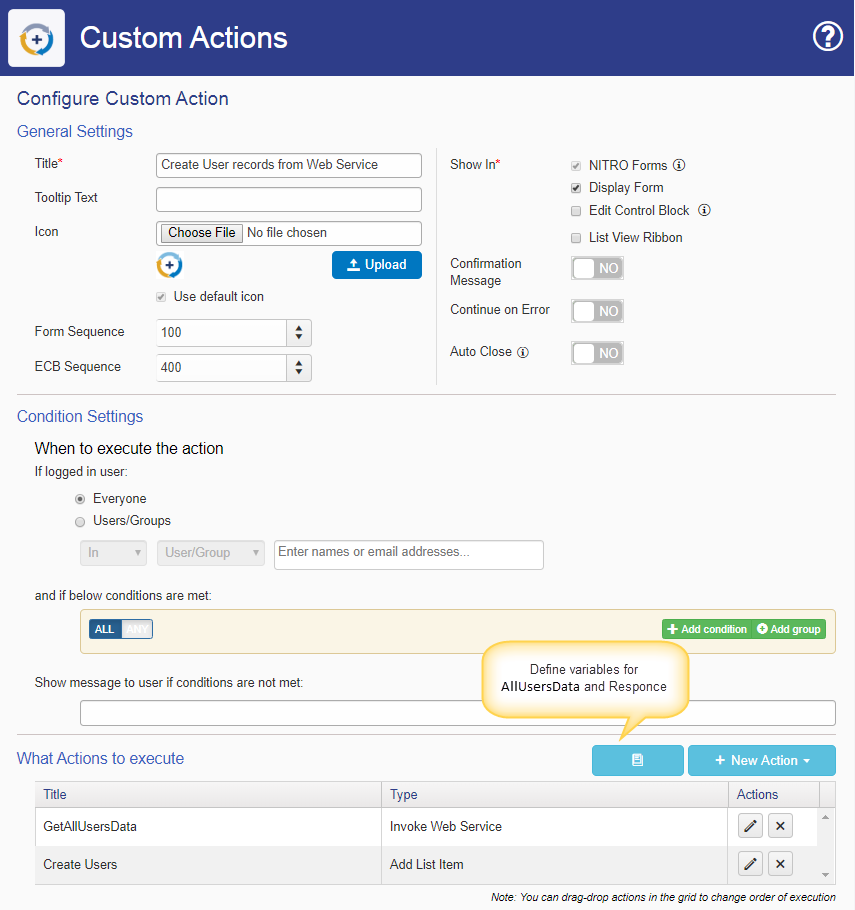Toggle the Confirmation Message switch
Image resolution: width=855 pixels, height=910 pixels.
point(597,268)
